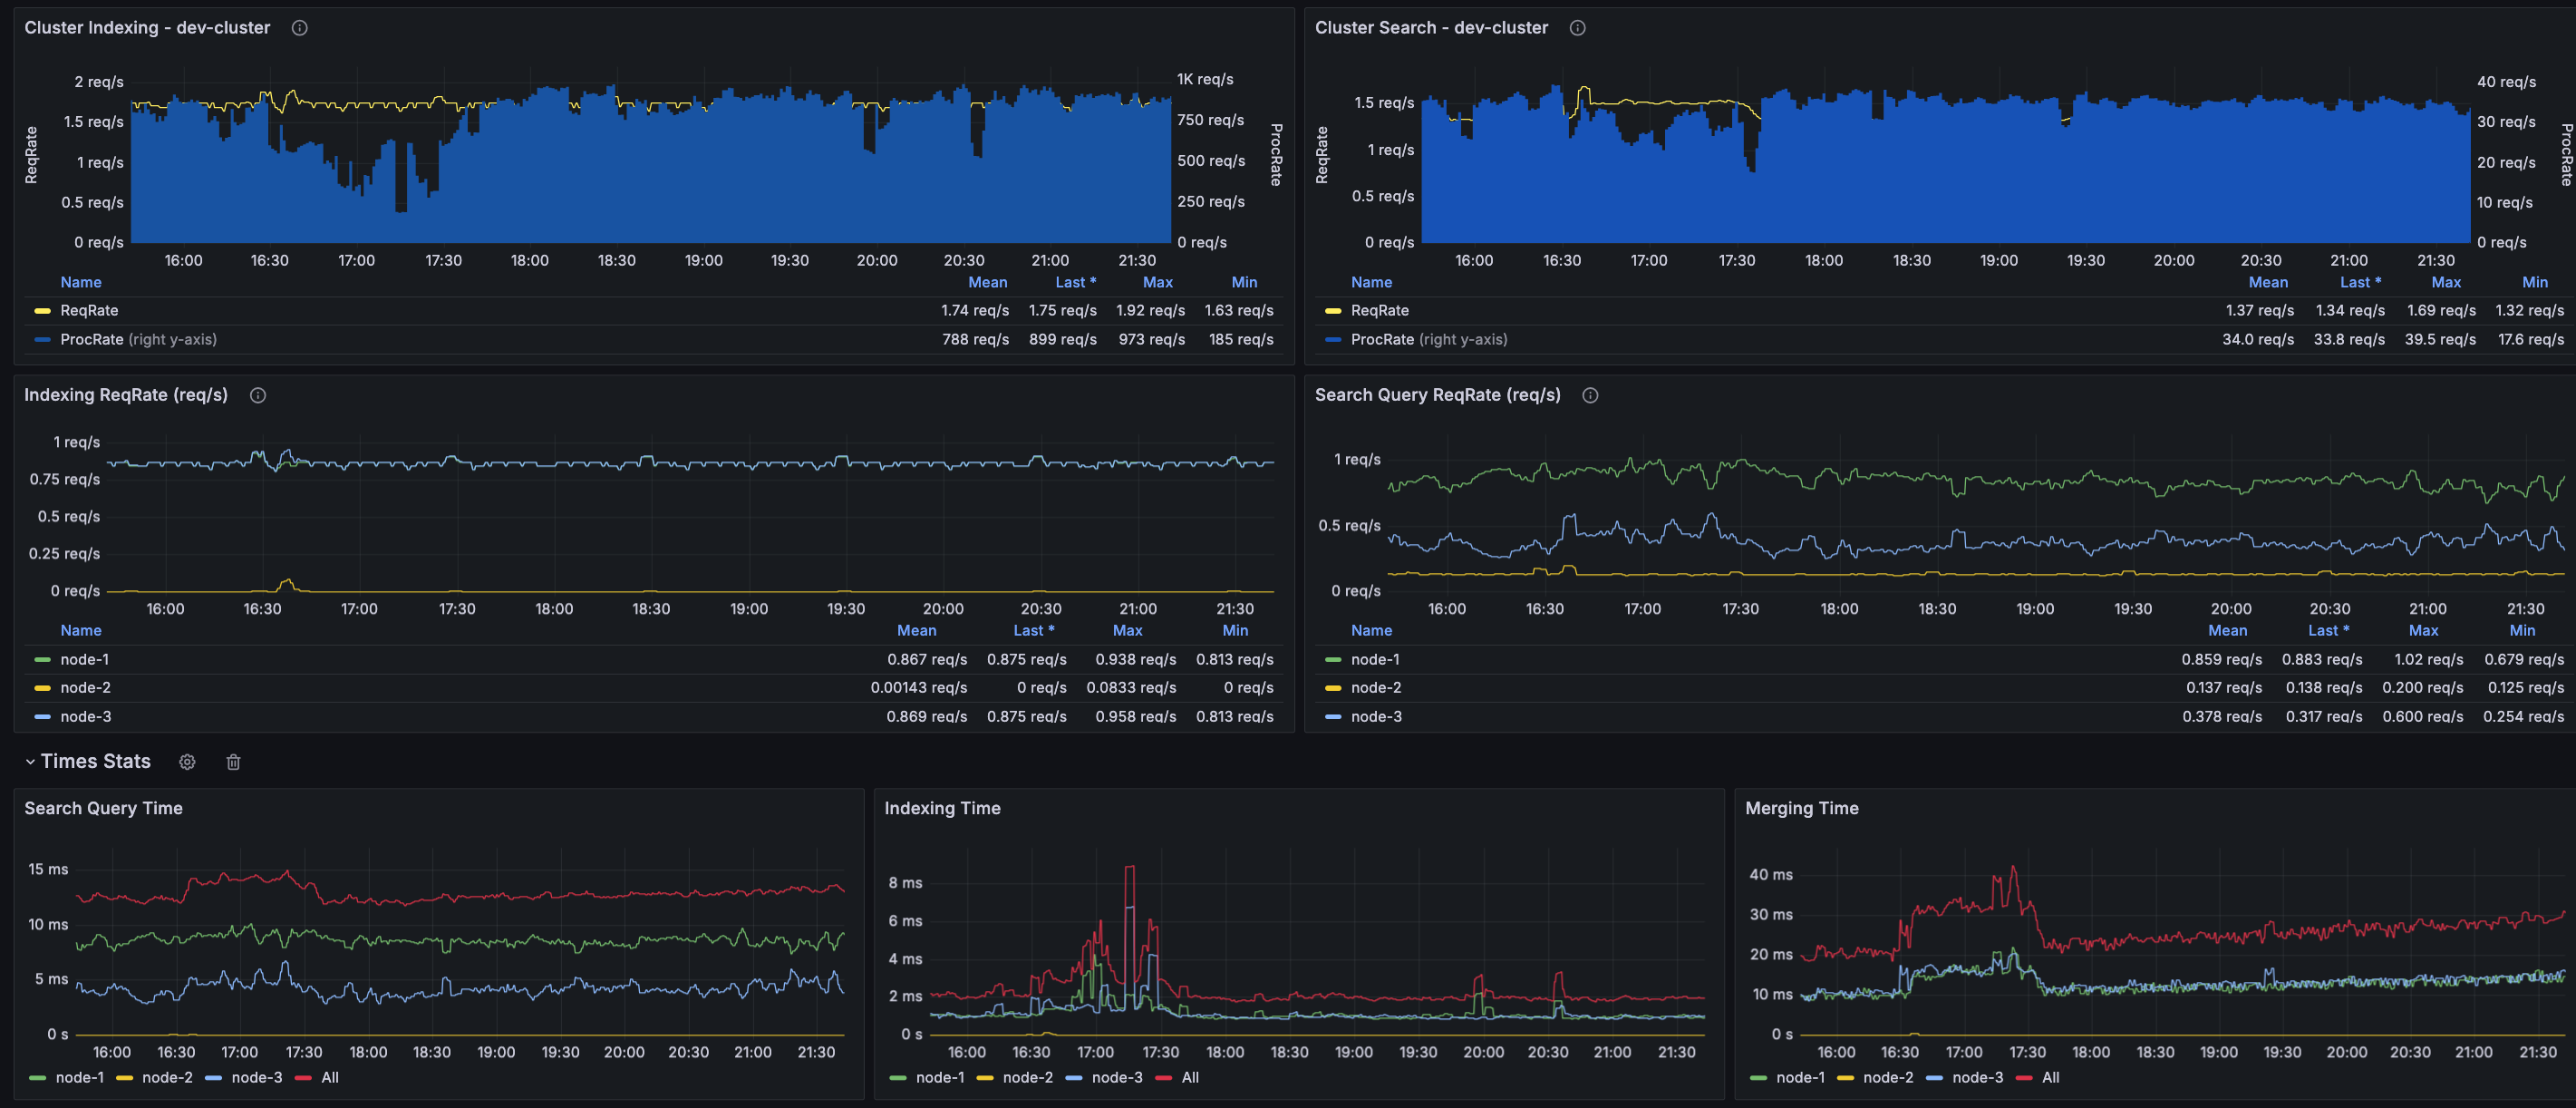Toggle node-2 in Merging Time legend
Viewport: 2576px width, 1108px height.
click(1888, 1078)
